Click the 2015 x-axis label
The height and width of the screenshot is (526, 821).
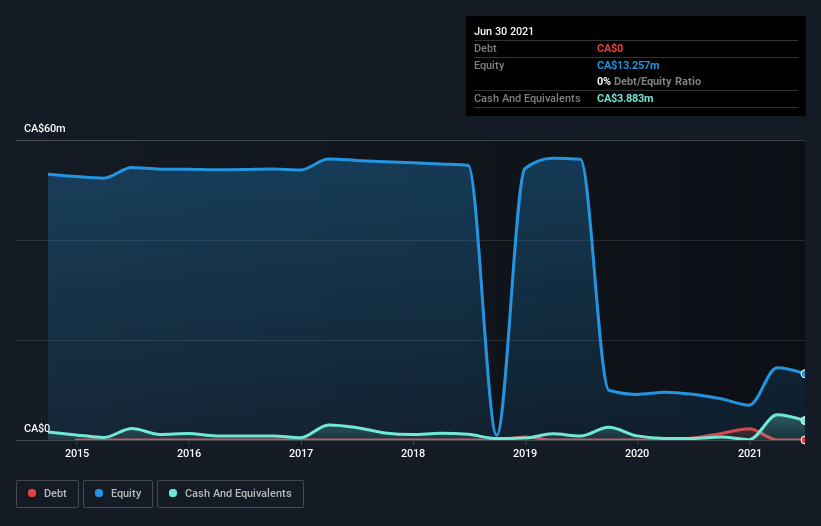tap(77, 453)
